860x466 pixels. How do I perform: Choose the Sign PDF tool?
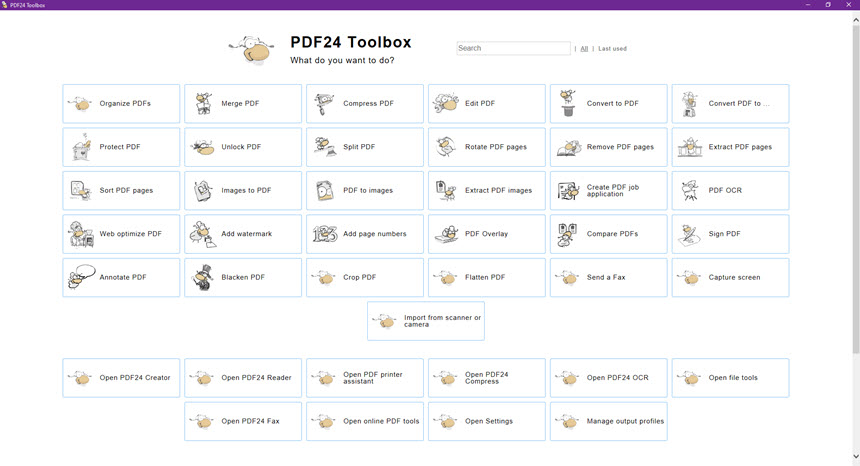coord(730,234)
